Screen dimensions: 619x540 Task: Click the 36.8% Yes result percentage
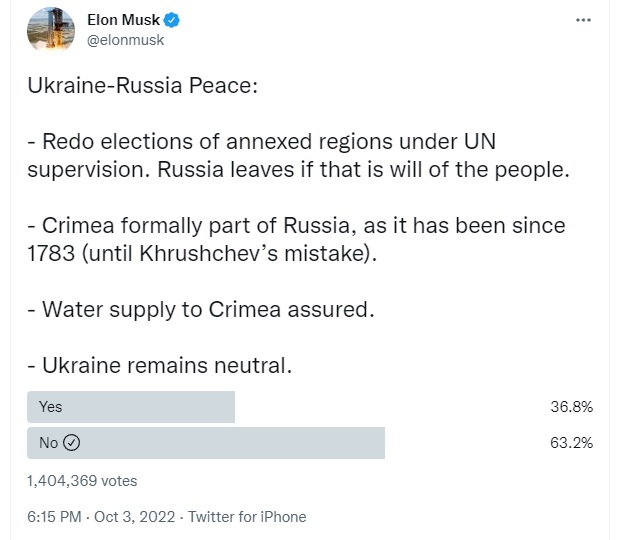[x=572, y=407]
